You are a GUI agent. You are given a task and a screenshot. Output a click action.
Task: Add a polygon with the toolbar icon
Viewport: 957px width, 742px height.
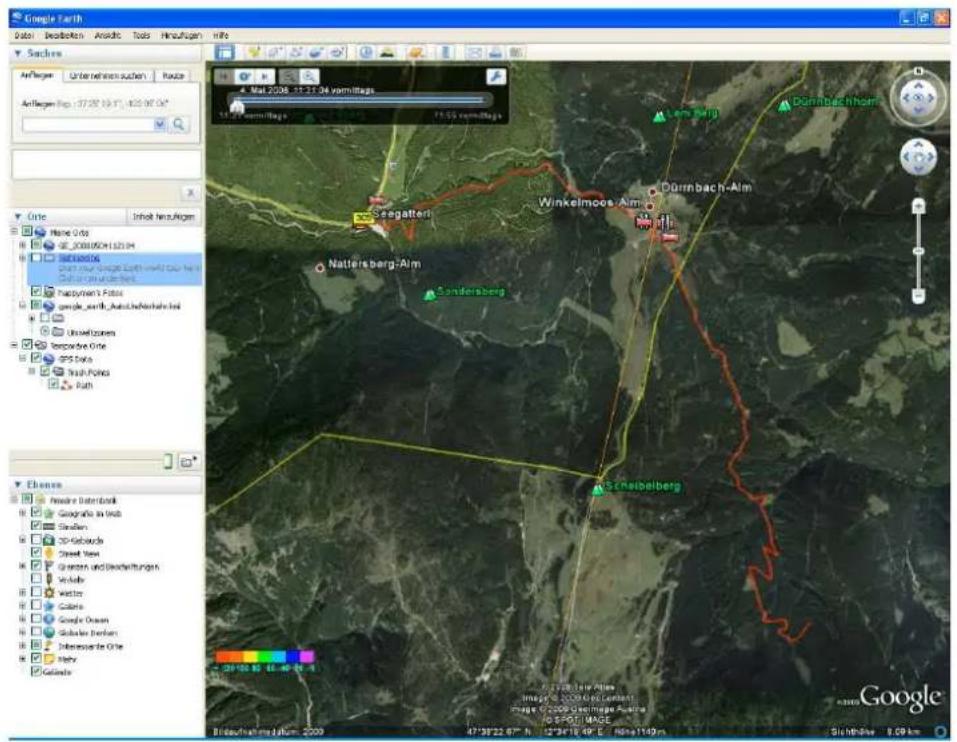(x=275, y=52)
